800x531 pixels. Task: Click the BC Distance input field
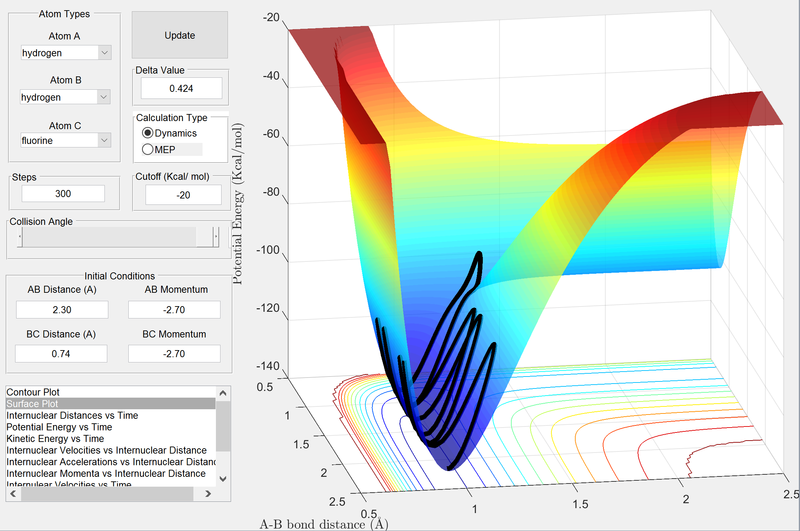pyautogui.click(x=61, y=353)
